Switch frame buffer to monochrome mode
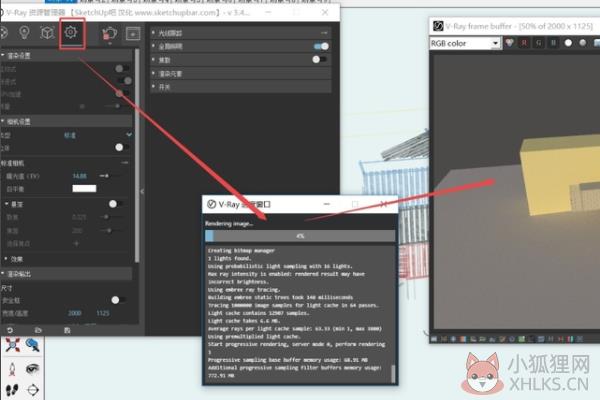Viewport: 600px width, 400px height. click(583, 43)
